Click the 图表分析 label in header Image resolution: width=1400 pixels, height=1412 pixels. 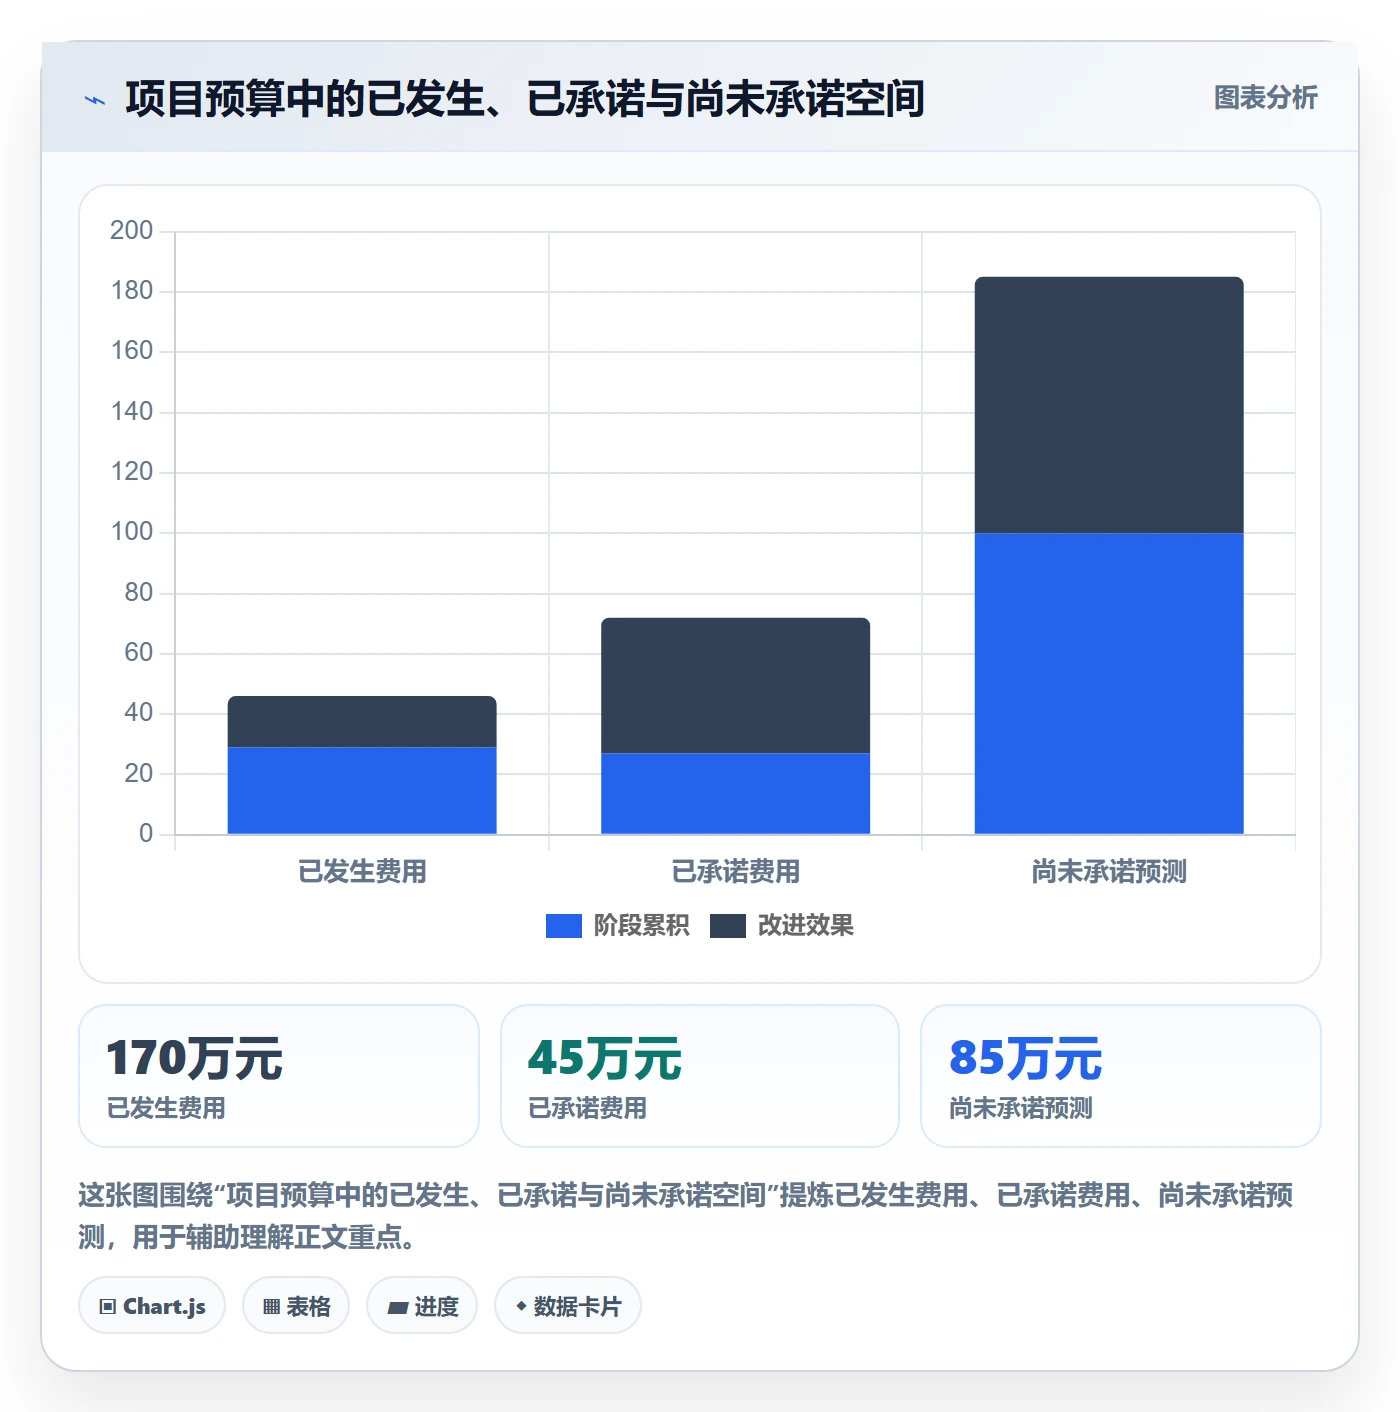point(1265,98)
